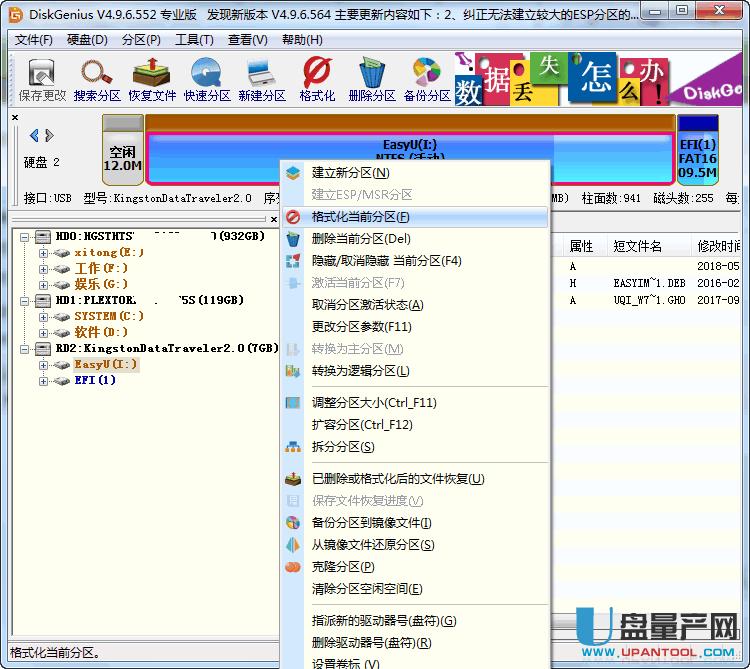
Task: Select the EFI(1) partition in tree
Action: pyautogui.click(x=95, y=381)
